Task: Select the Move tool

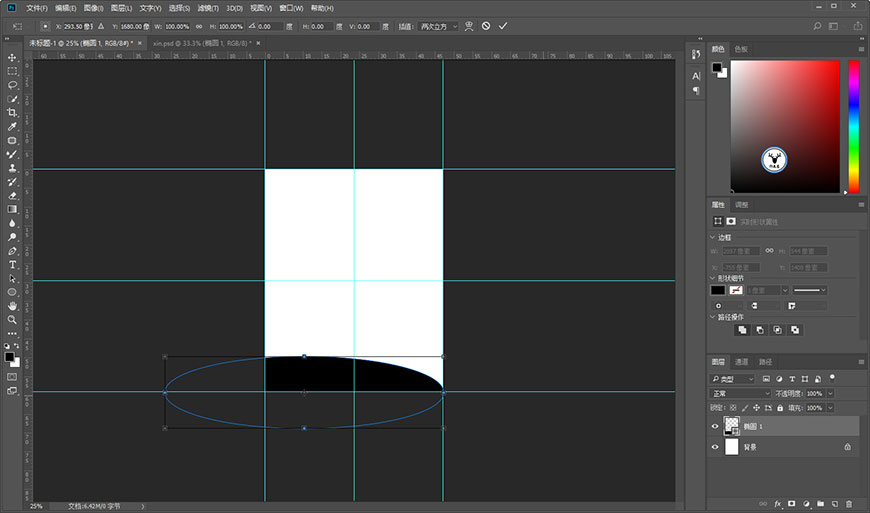Action: coord(12,58)
